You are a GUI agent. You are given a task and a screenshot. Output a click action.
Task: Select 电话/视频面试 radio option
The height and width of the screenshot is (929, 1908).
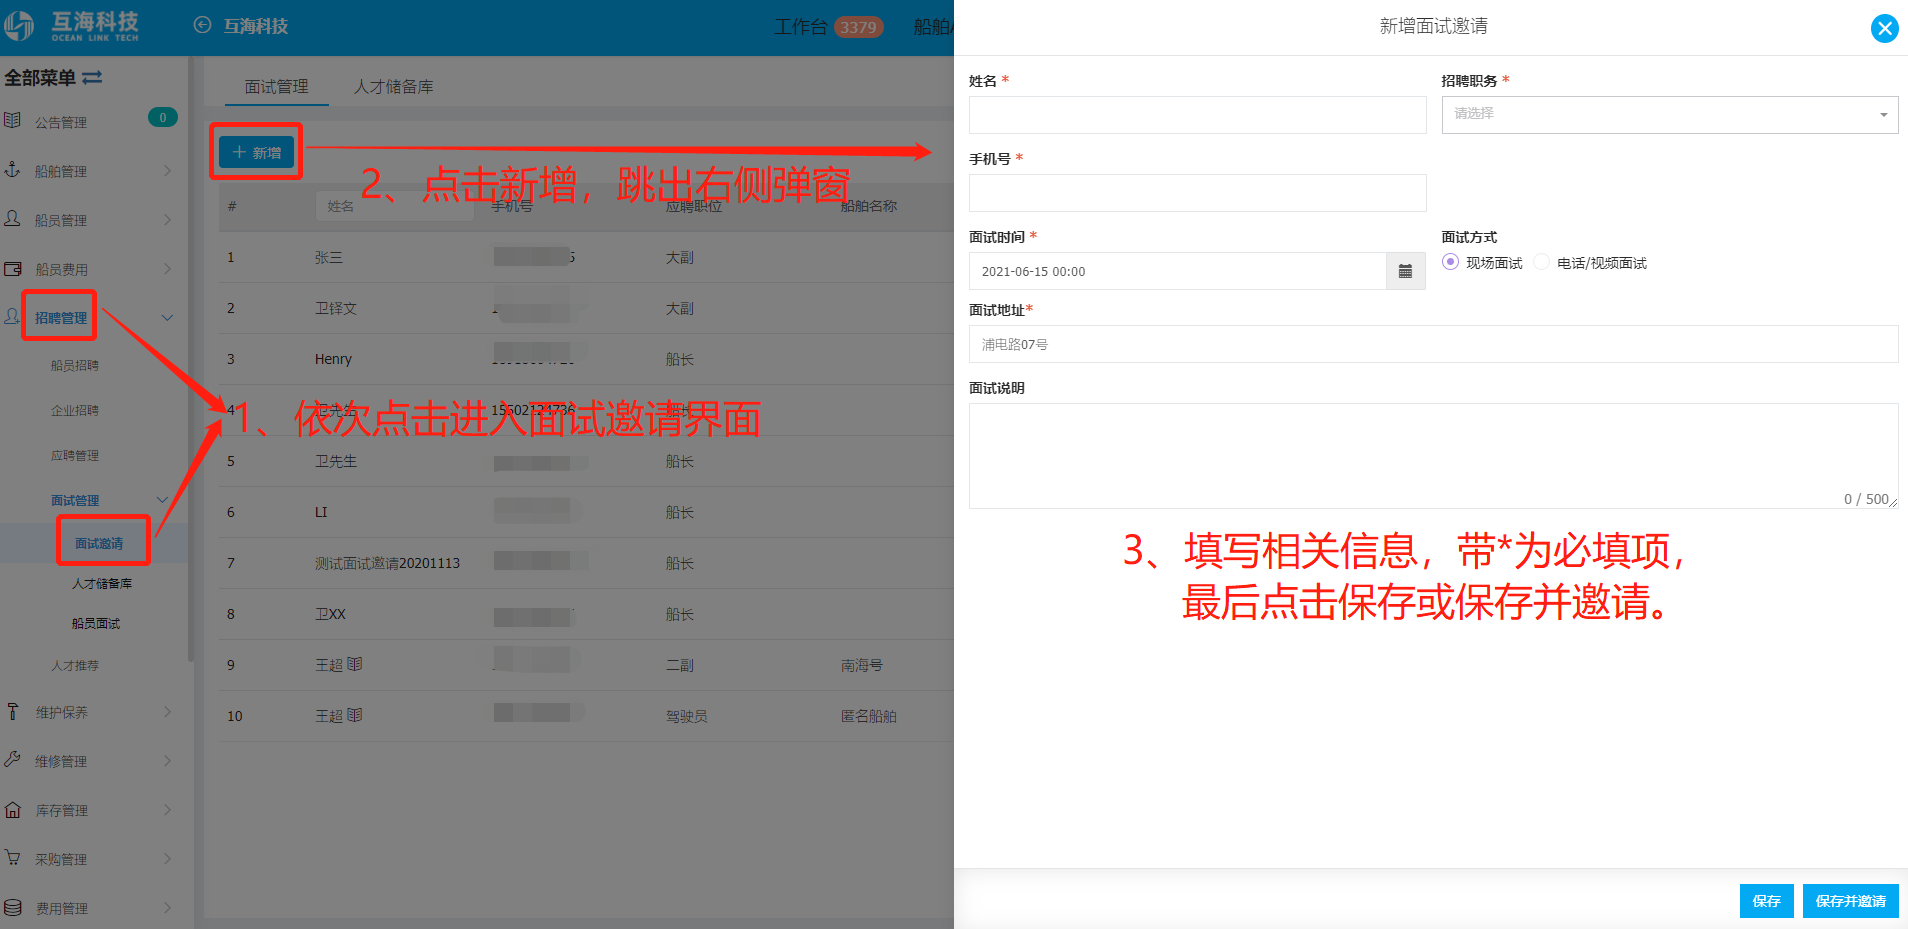point(1541,262)
